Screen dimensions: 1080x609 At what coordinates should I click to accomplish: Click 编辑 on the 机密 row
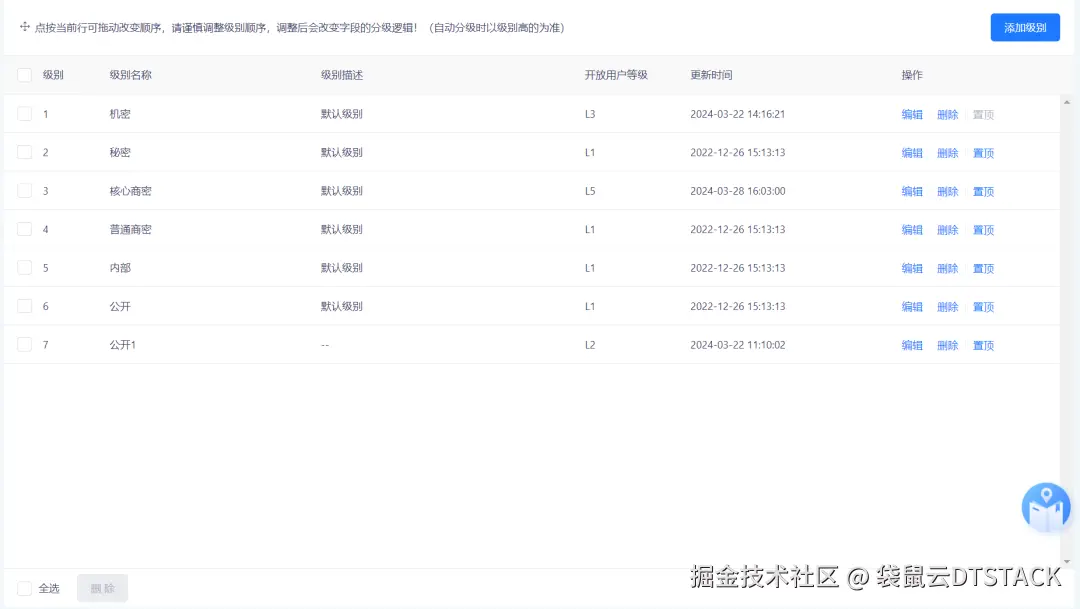(912, 114)
